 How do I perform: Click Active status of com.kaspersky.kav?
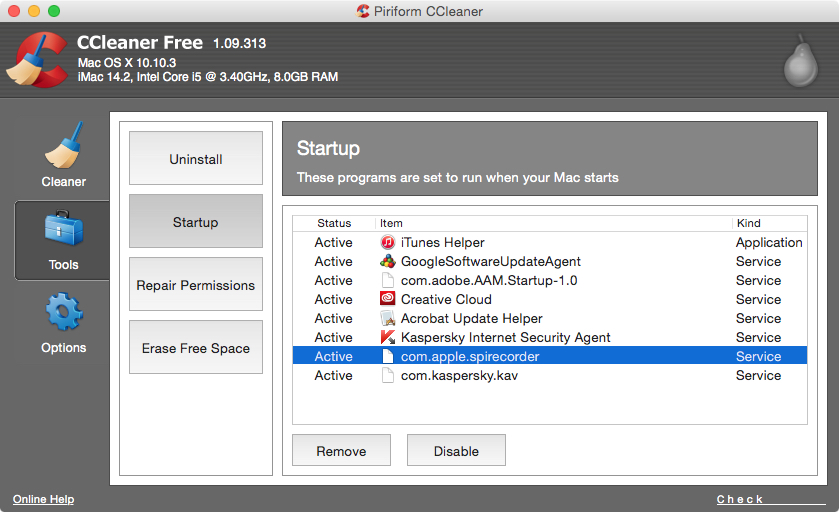click(333, 376)
